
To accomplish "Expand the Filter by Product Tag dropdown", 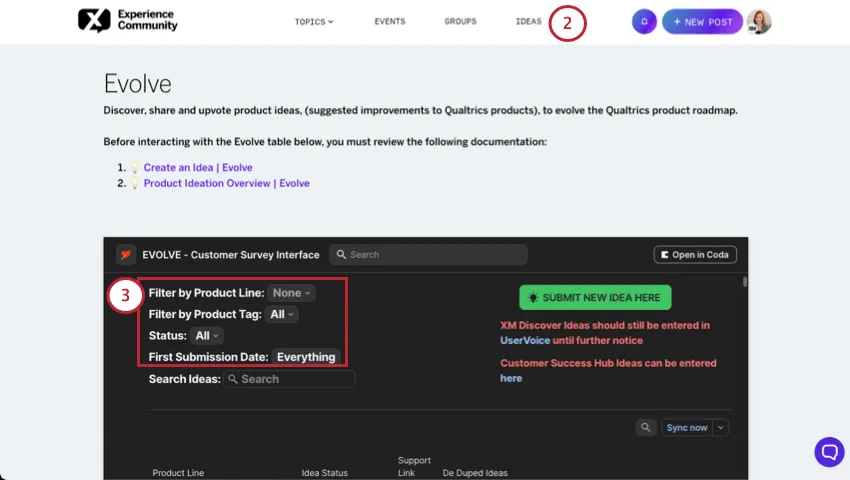I will [283, 314].
